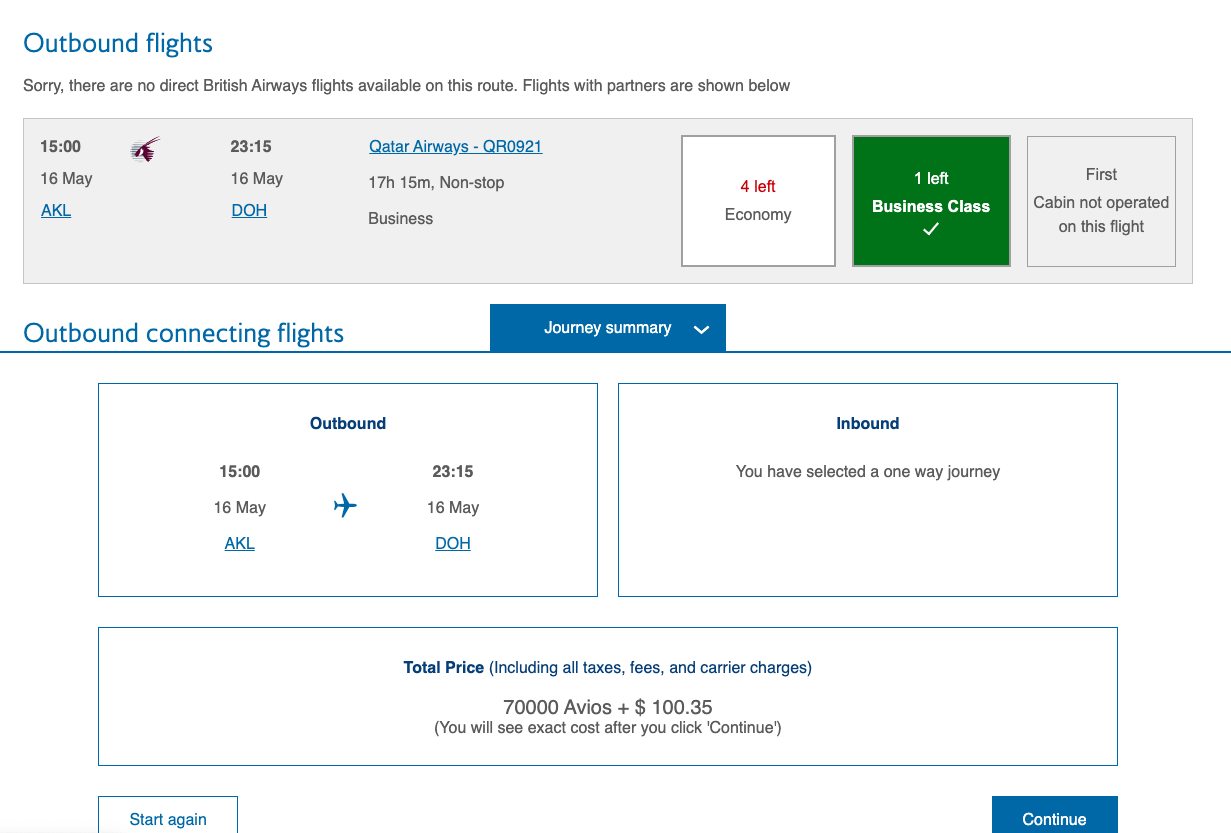Click the airplane icon in Outbound summary

tap(345, 506)
